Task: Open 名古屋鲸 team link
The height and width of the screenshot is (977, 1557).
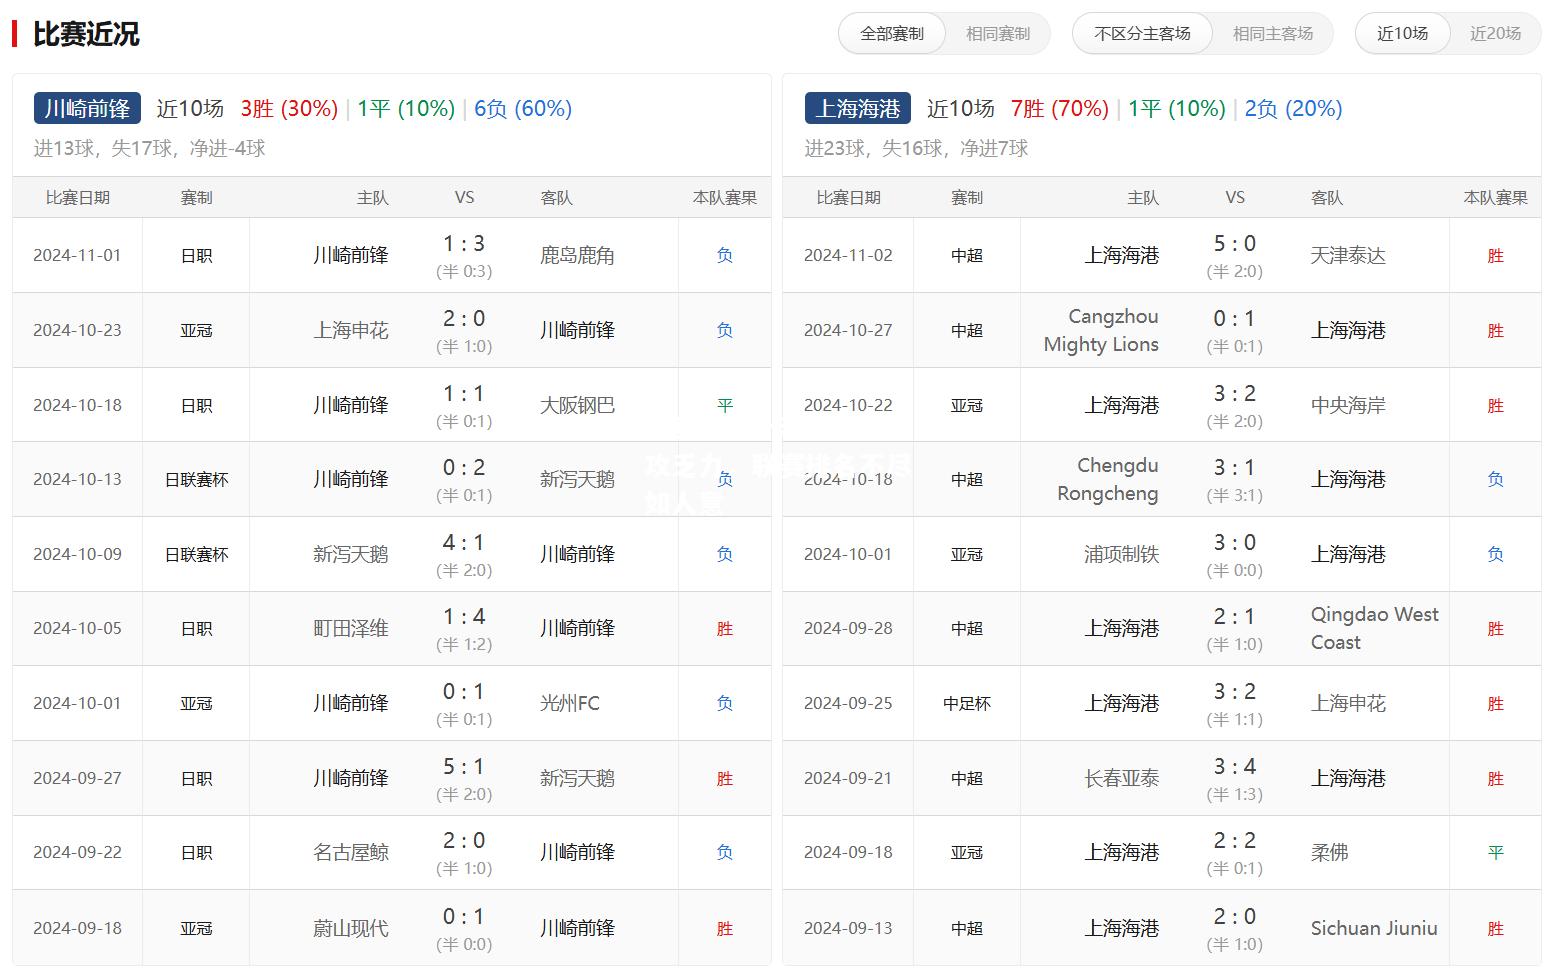Action: point(351,852)
